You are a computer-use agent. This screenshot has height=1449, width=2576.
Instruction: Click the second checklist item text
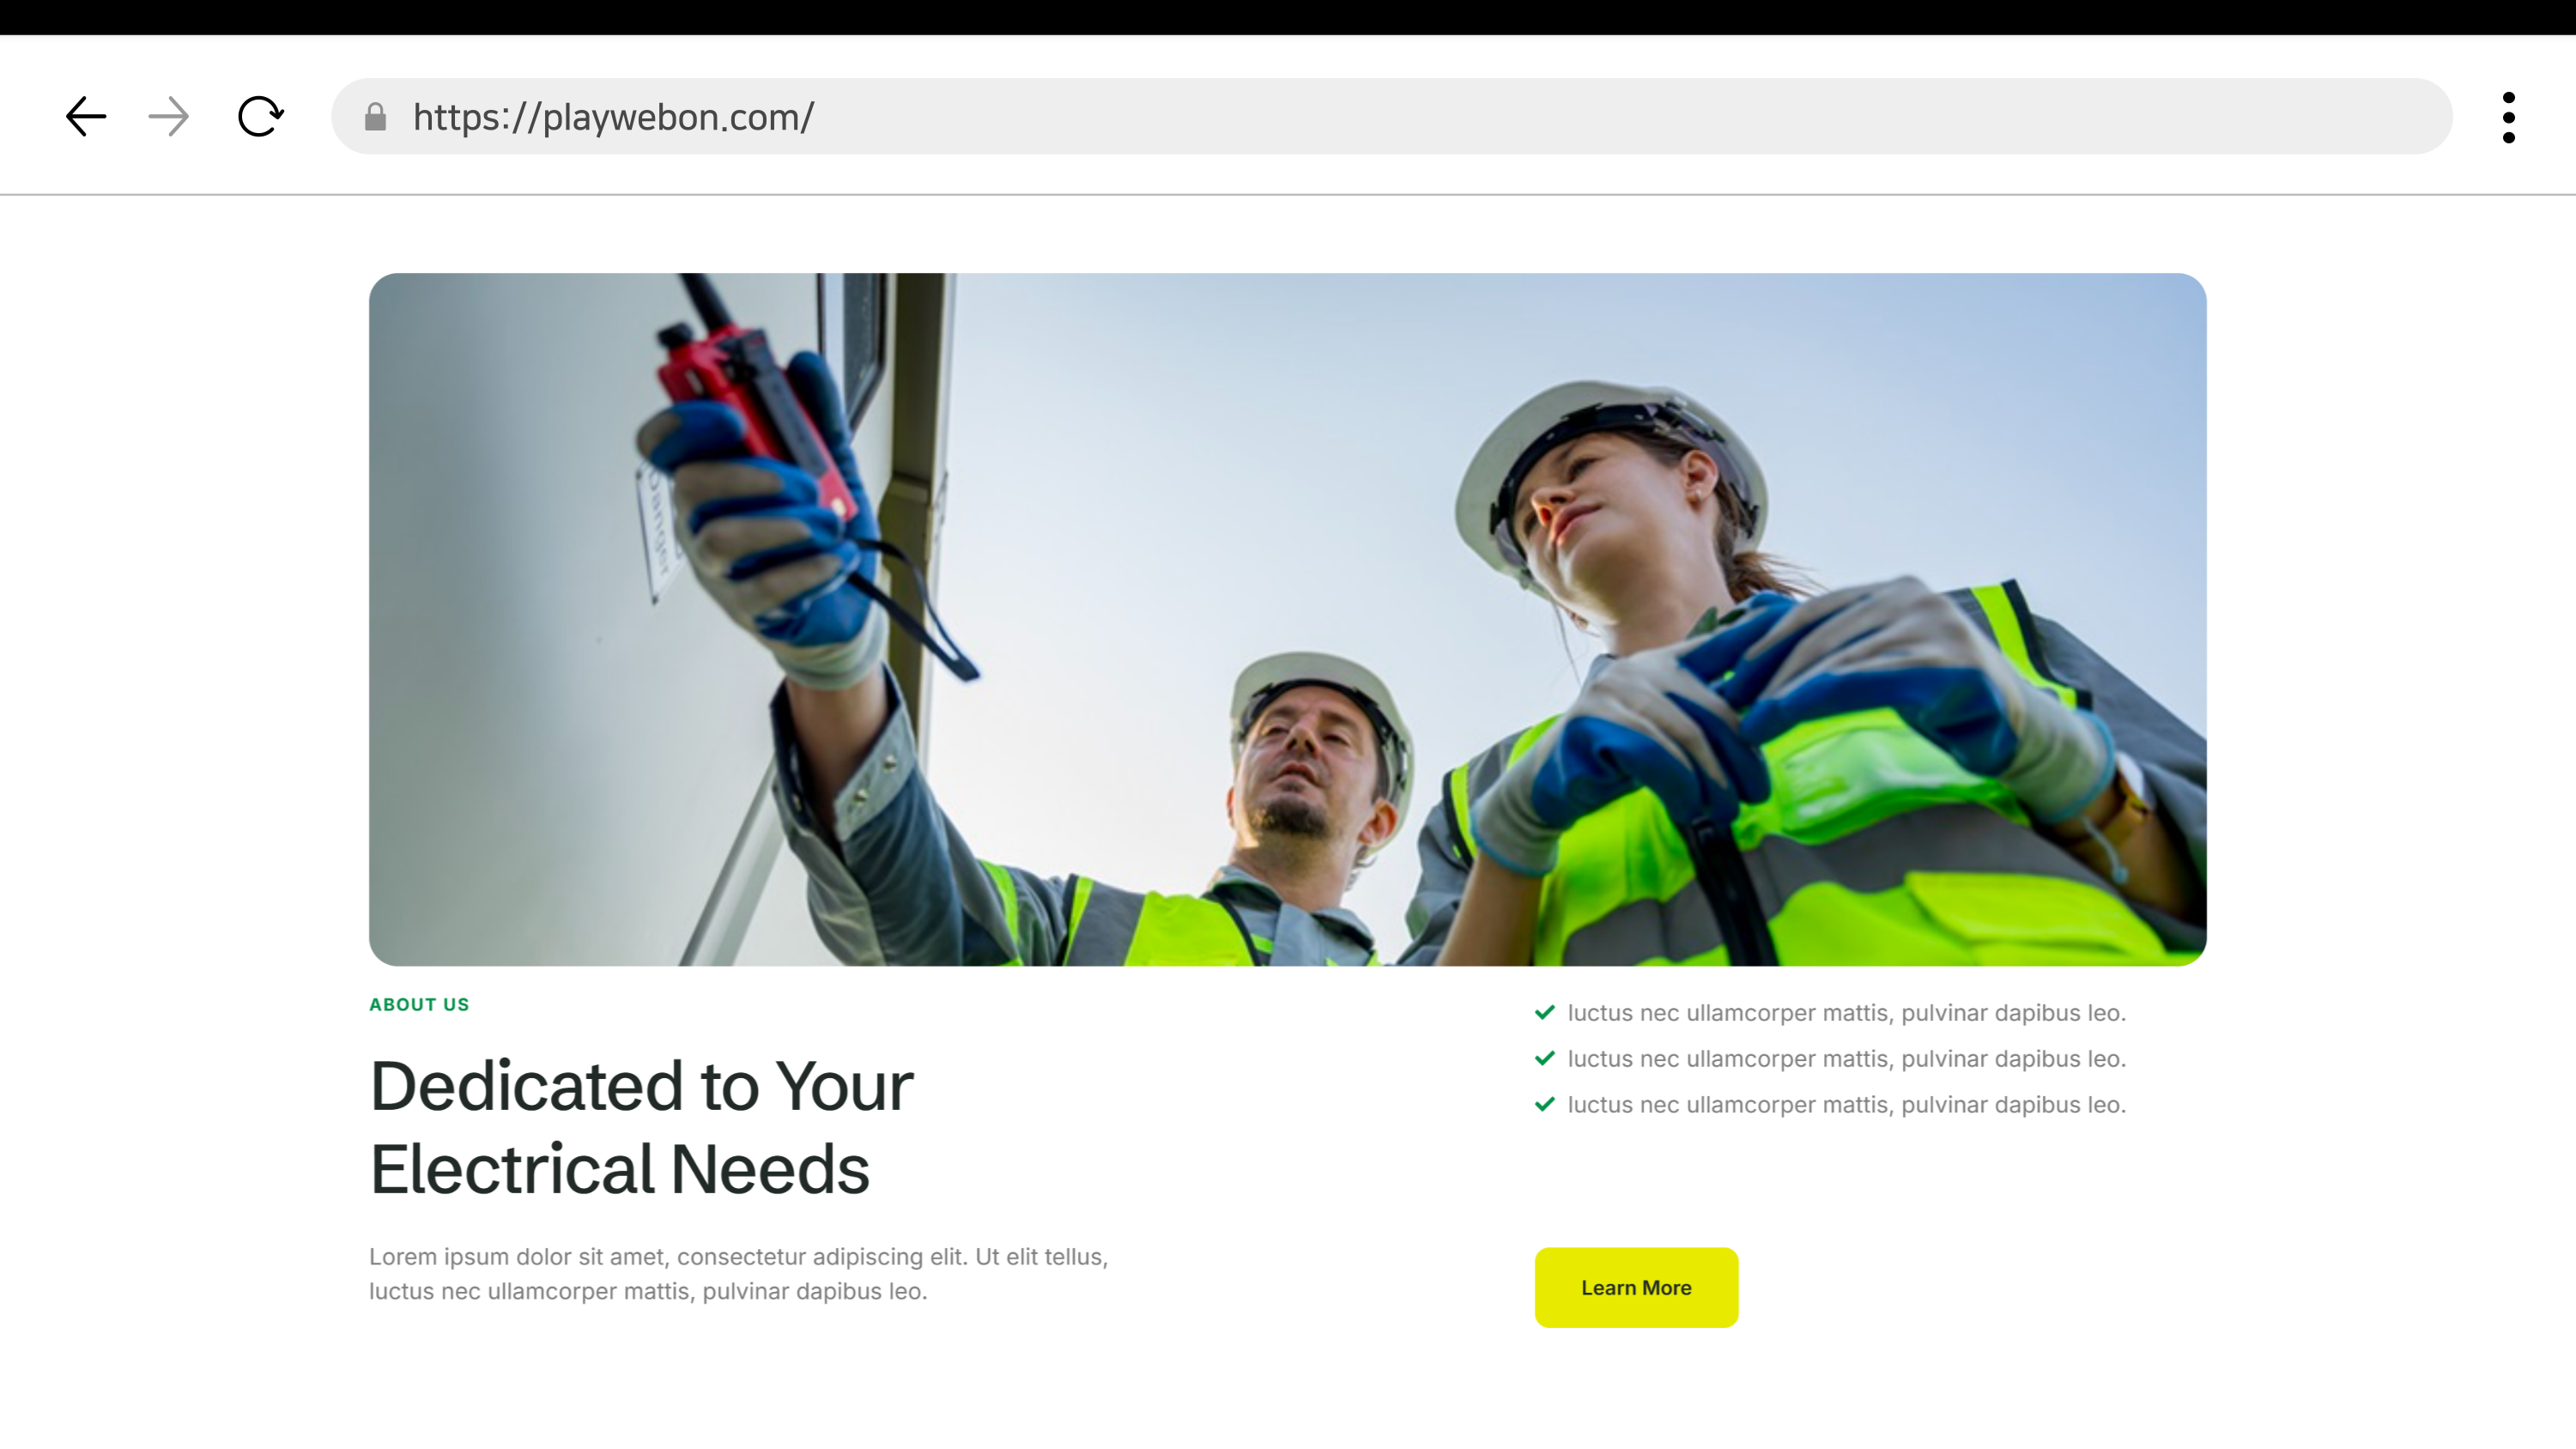click(1846, 1058)
